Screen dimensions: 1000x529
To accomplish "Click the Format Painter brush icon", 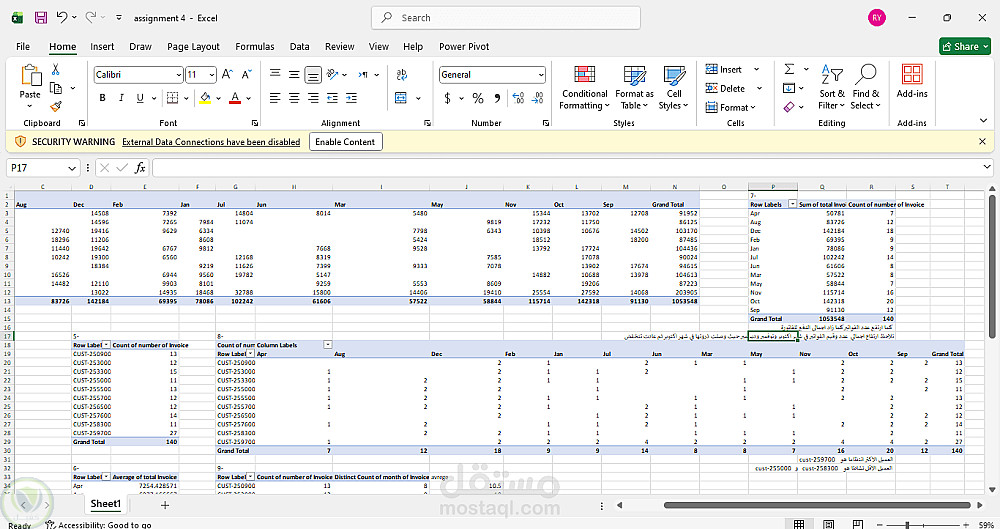I will (56, 105).
